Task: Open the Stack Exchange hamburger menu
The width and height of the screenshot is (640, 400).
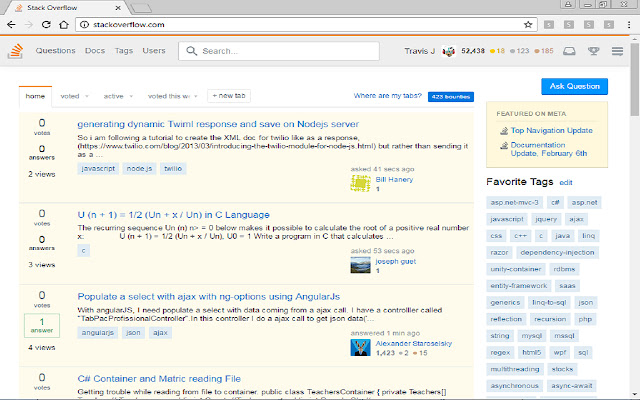Action: point(617,51)
